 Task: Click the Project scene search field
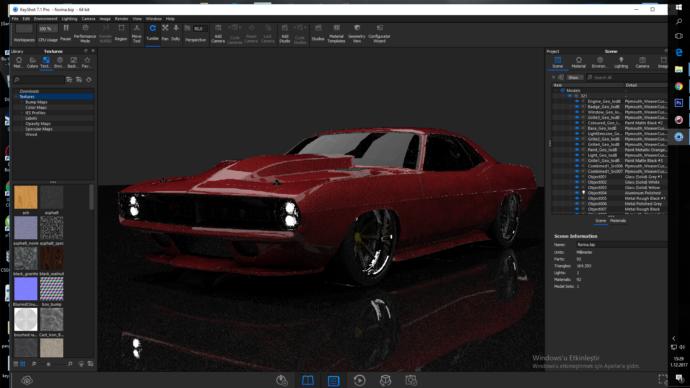(626, 77)
